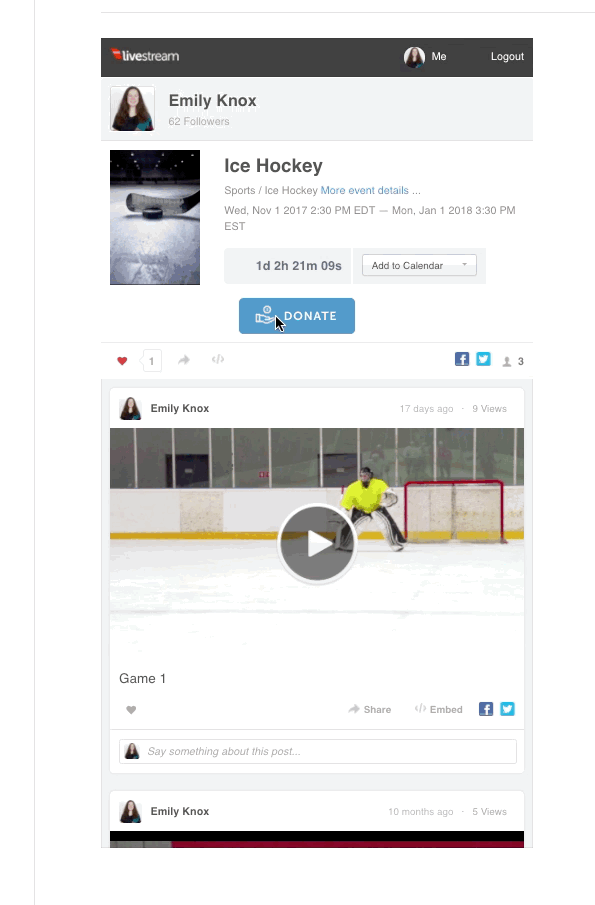Open the Embed link under Game 1
The height and width of the screenshot is (905, 595).
[439, 709]
